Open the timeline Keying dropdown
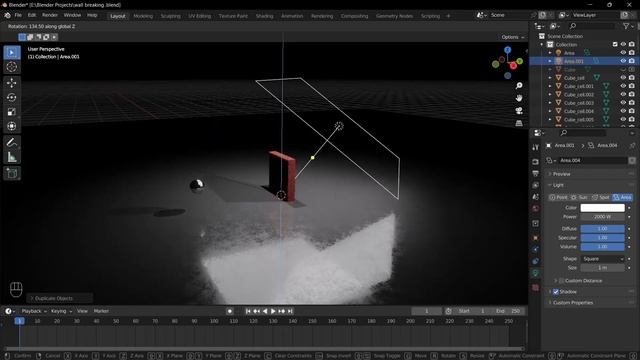The height and width of the screenshot is (360, 640). (61, 311)
